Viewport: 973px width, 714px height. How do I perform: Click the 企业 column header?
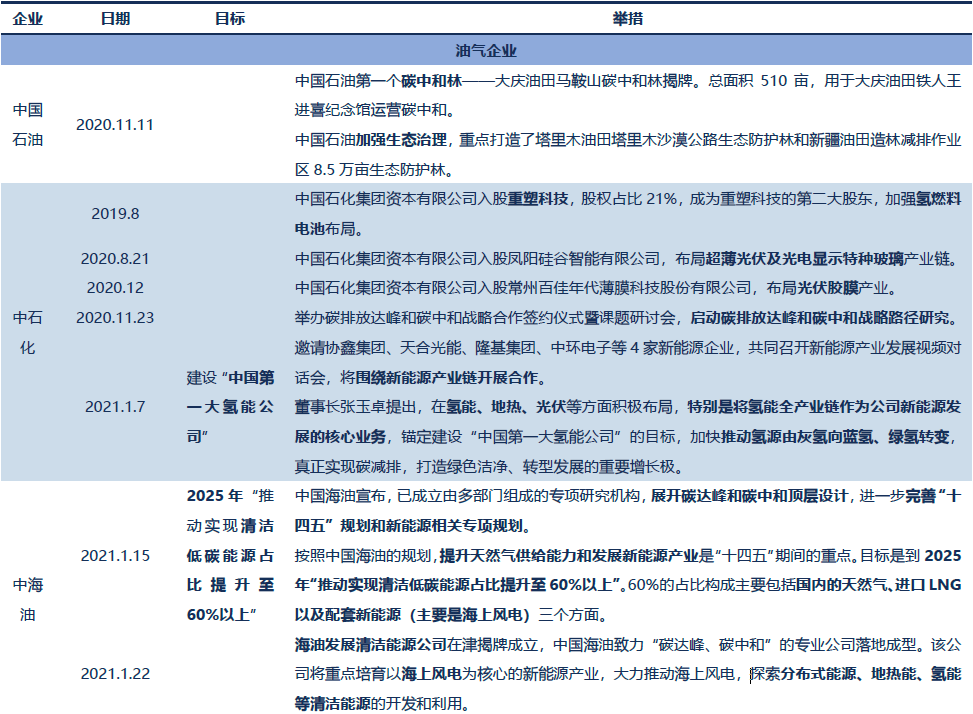[28, 19]
